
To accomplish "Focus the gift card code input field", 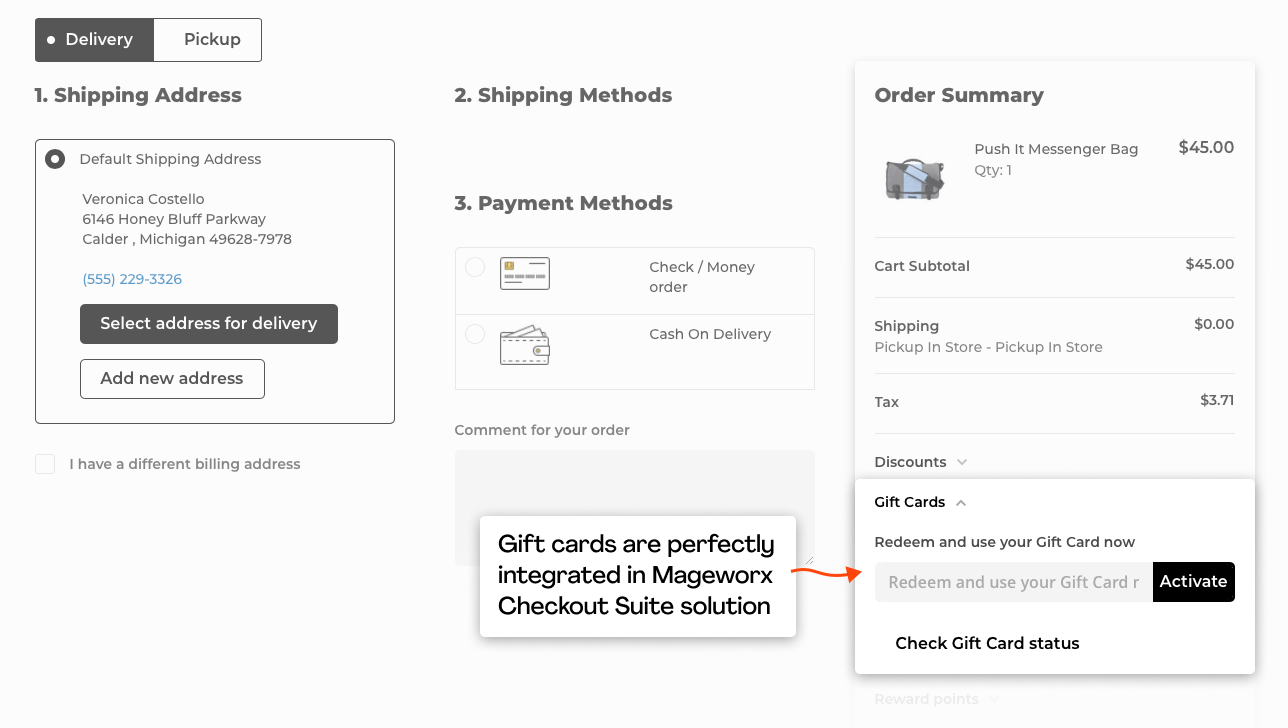I will tap(1013, 582).
